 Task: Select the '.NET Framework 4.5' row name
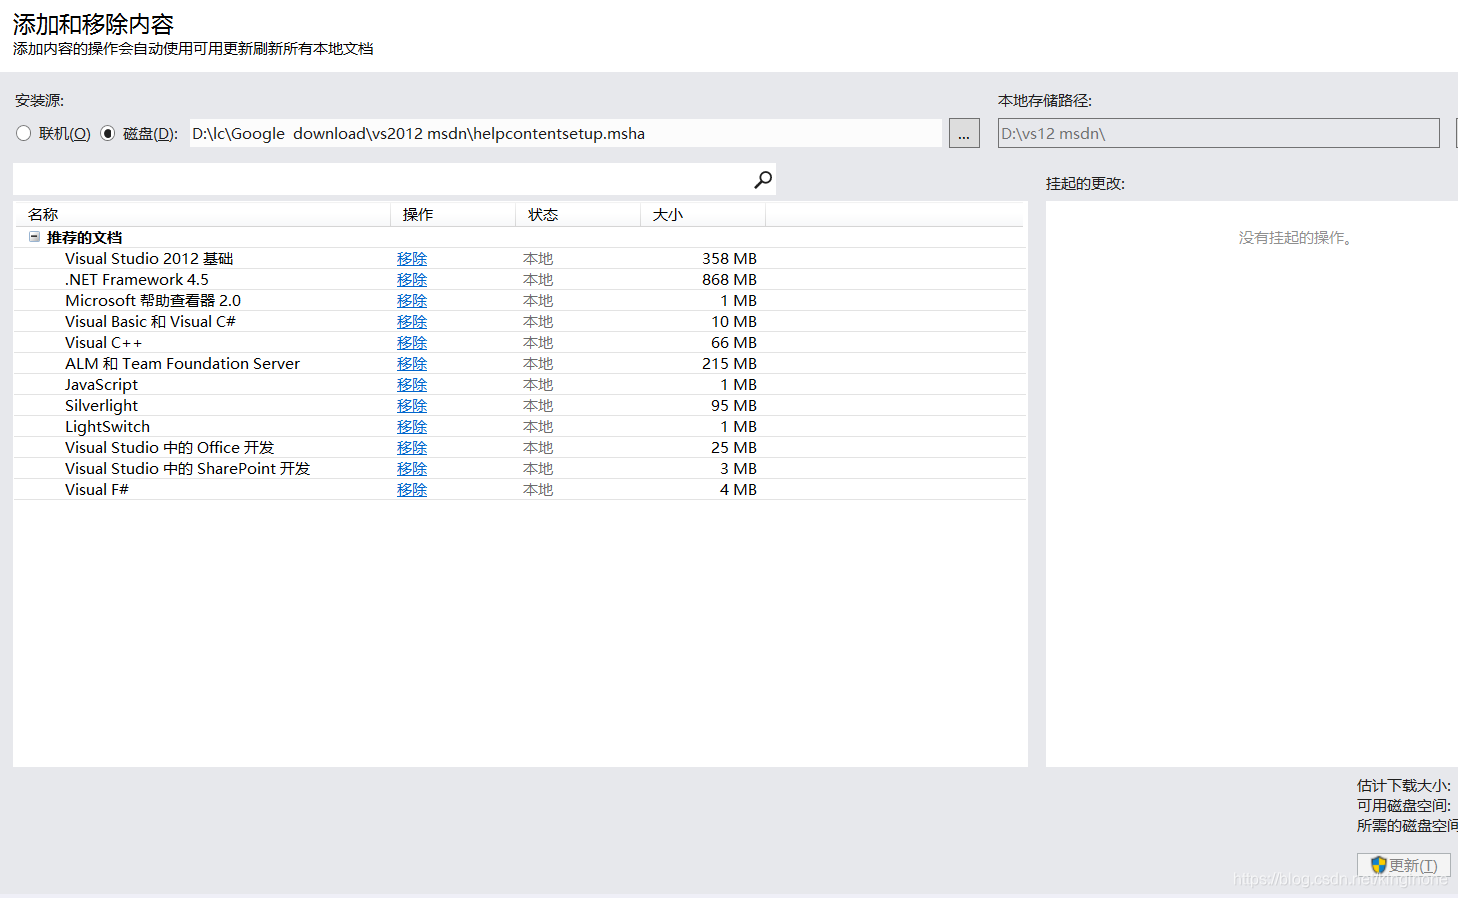(137, 280)
